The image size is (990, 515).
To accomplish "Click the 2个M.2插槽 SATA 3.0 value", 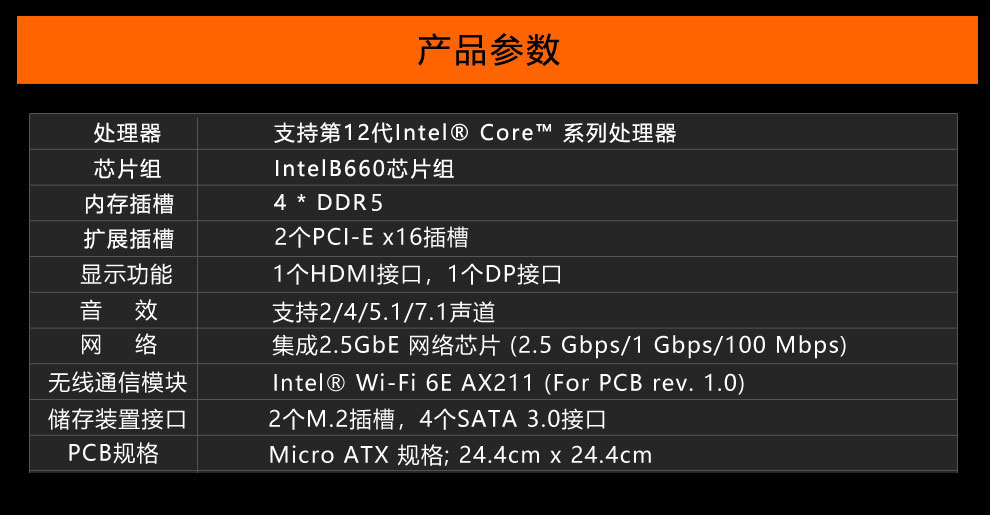I will click(438, 419).
